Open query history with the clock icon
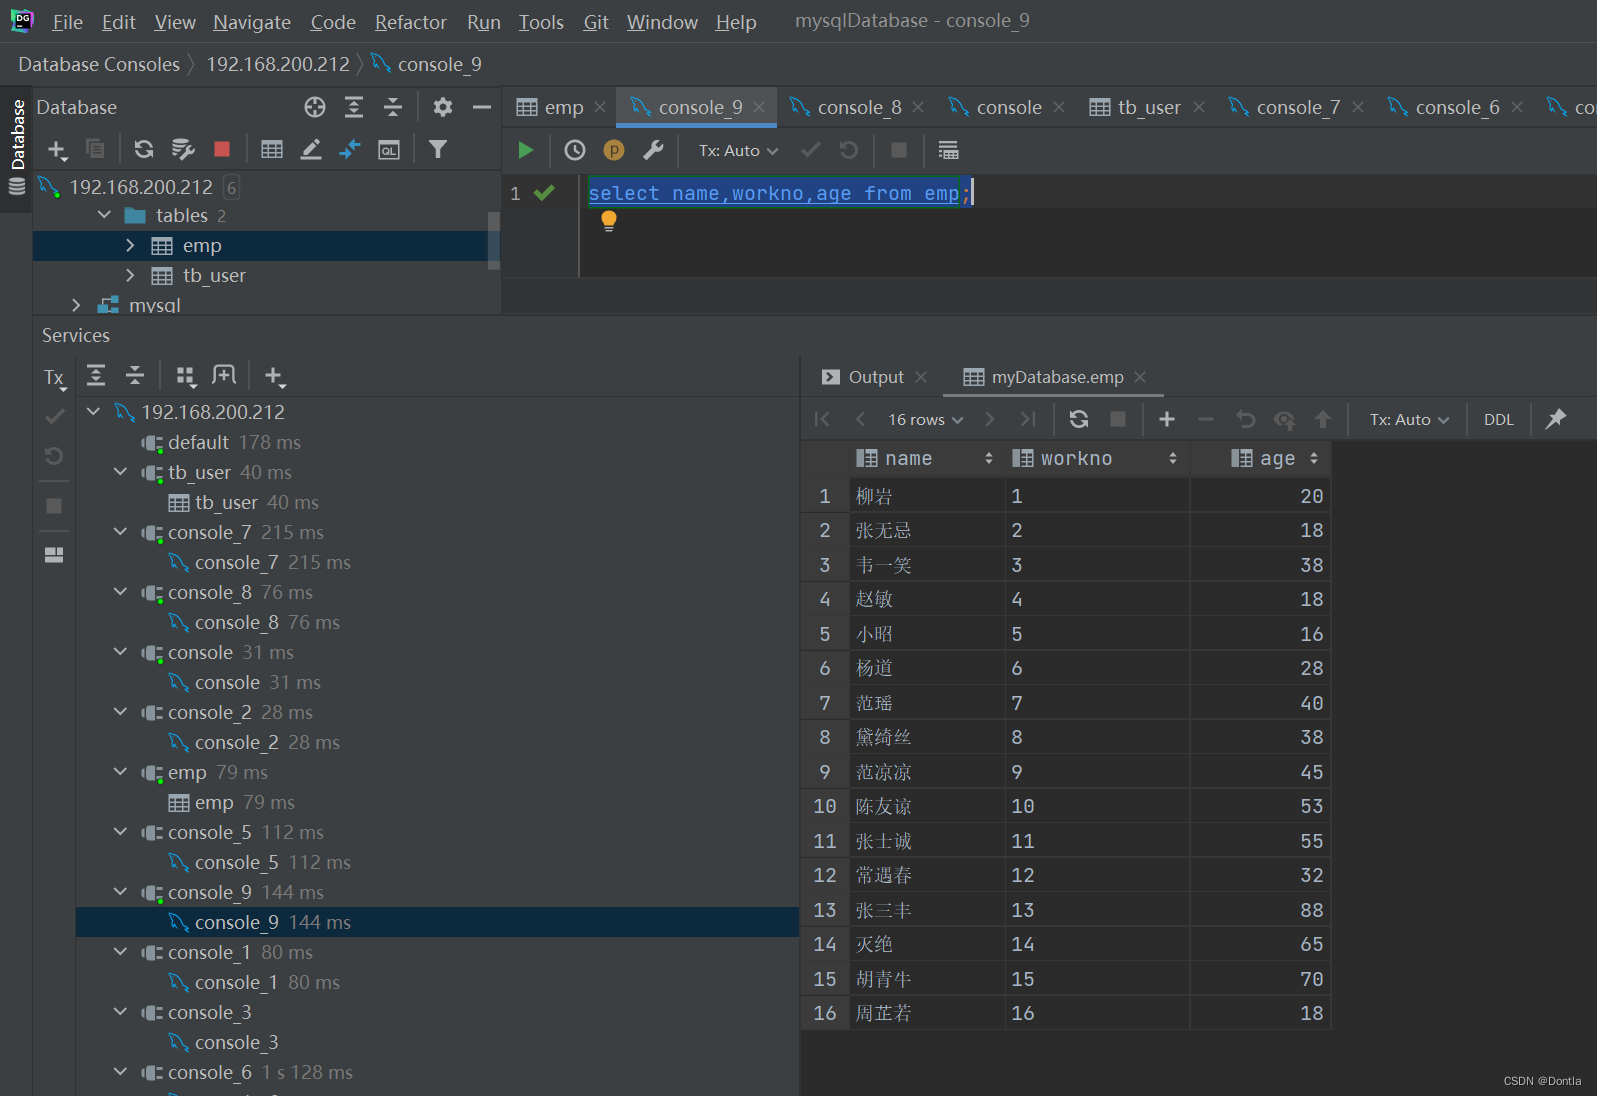Image resolution: width=1597 pixels, height=1096 pixels. pyautogui.click(x=575, y=150)
